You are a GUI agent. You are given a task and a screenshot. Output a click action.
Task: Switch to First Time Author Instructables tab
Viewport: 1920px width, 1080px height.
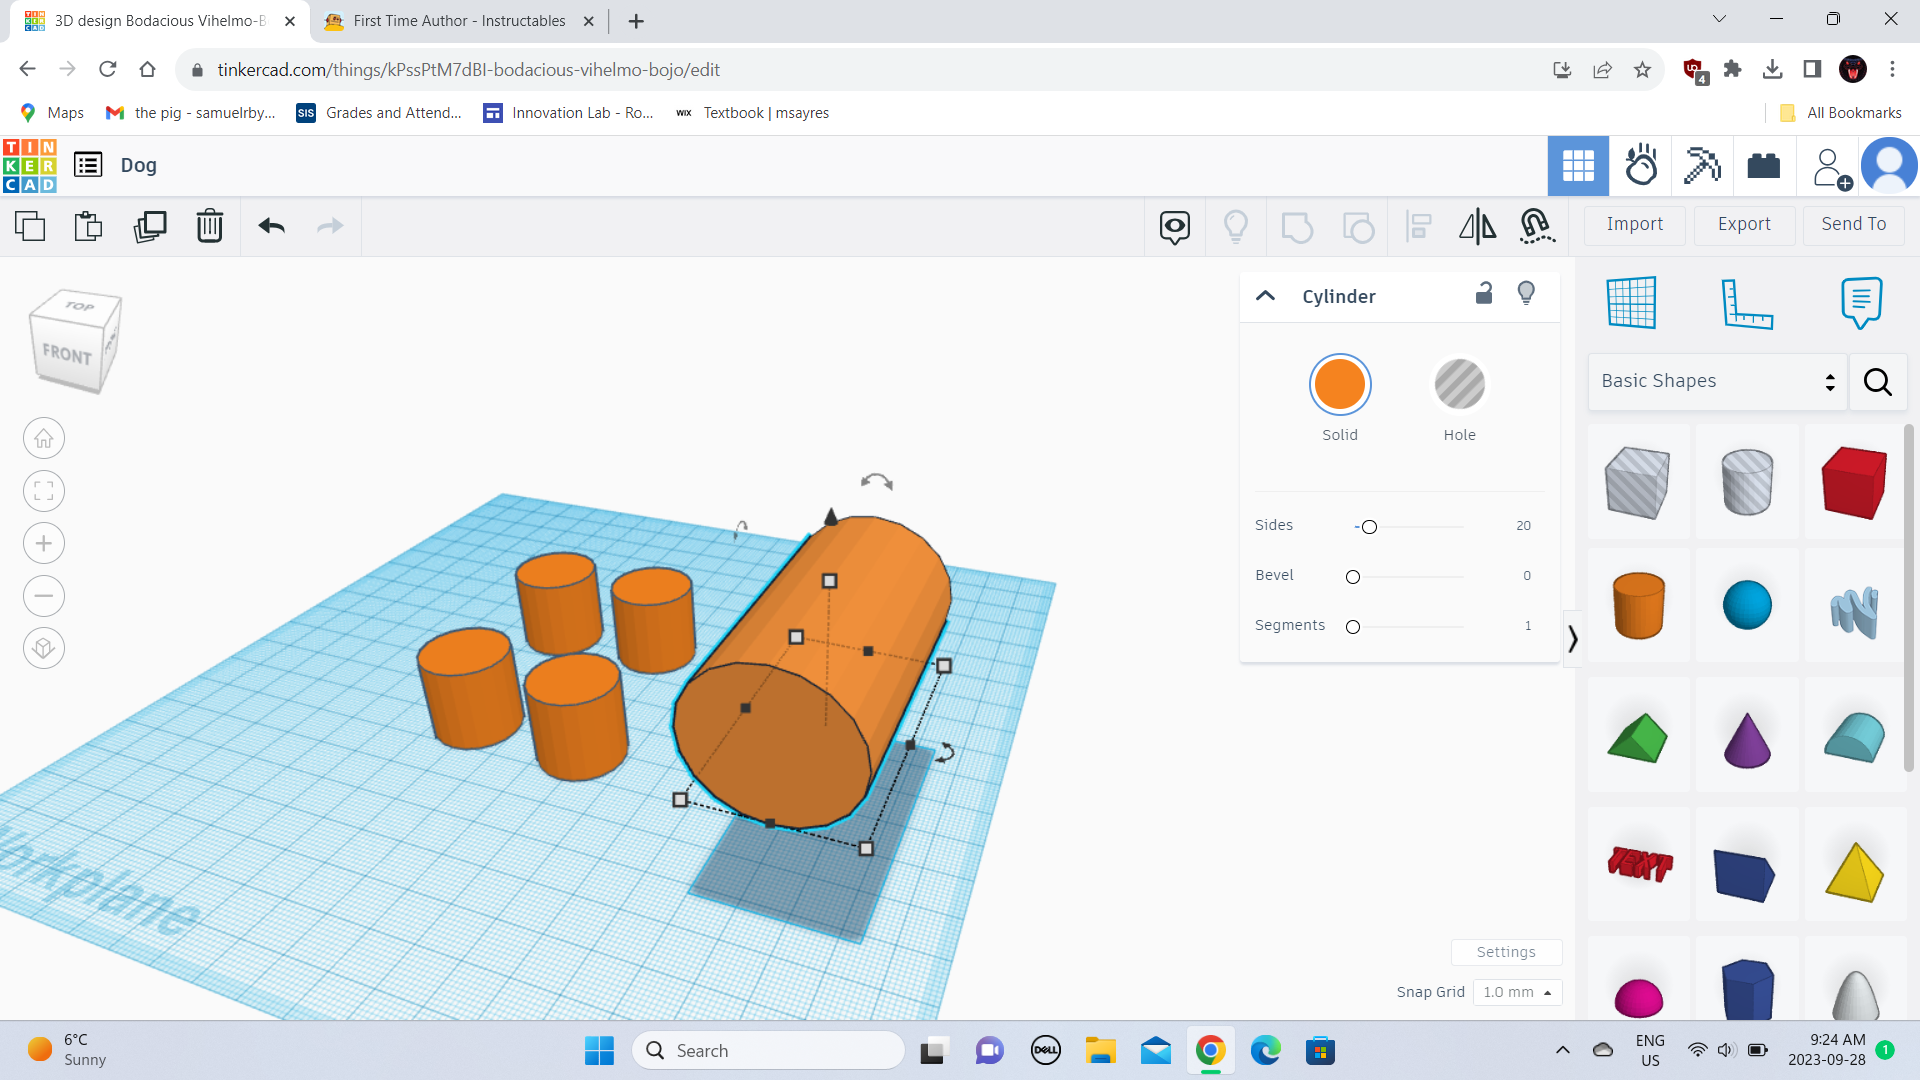pyautogui.click(x=459, y=20)
